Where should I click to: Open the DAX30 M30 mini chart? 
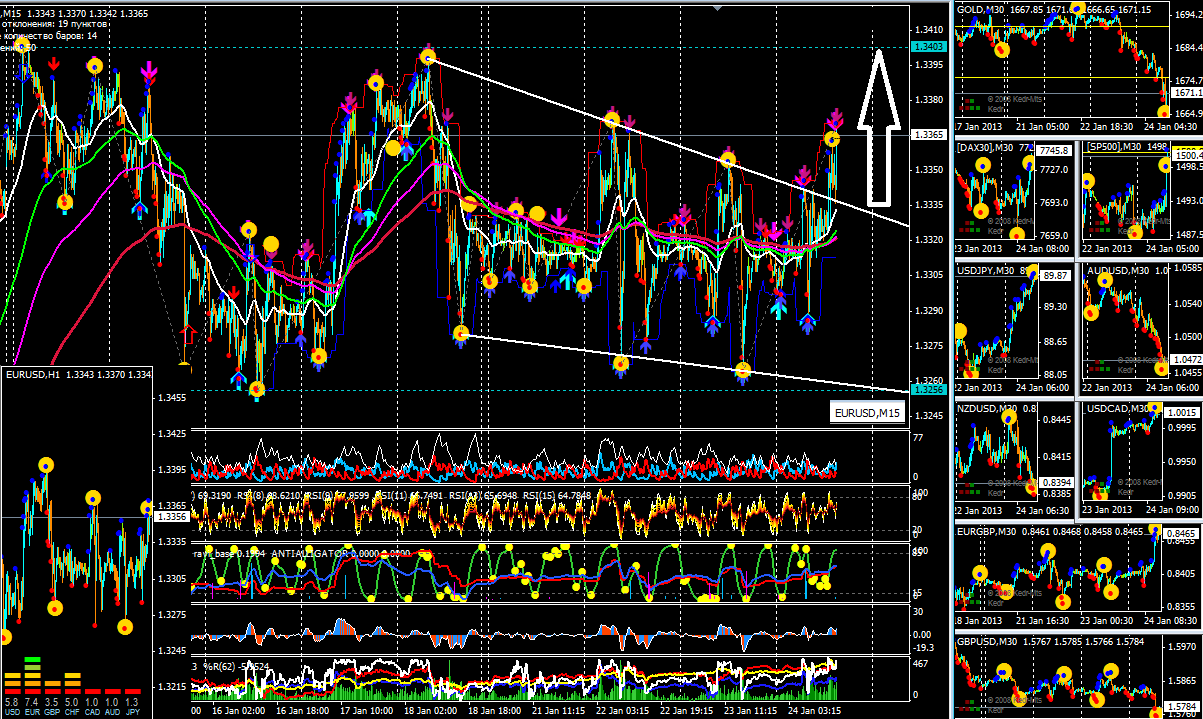point(1012,195)
